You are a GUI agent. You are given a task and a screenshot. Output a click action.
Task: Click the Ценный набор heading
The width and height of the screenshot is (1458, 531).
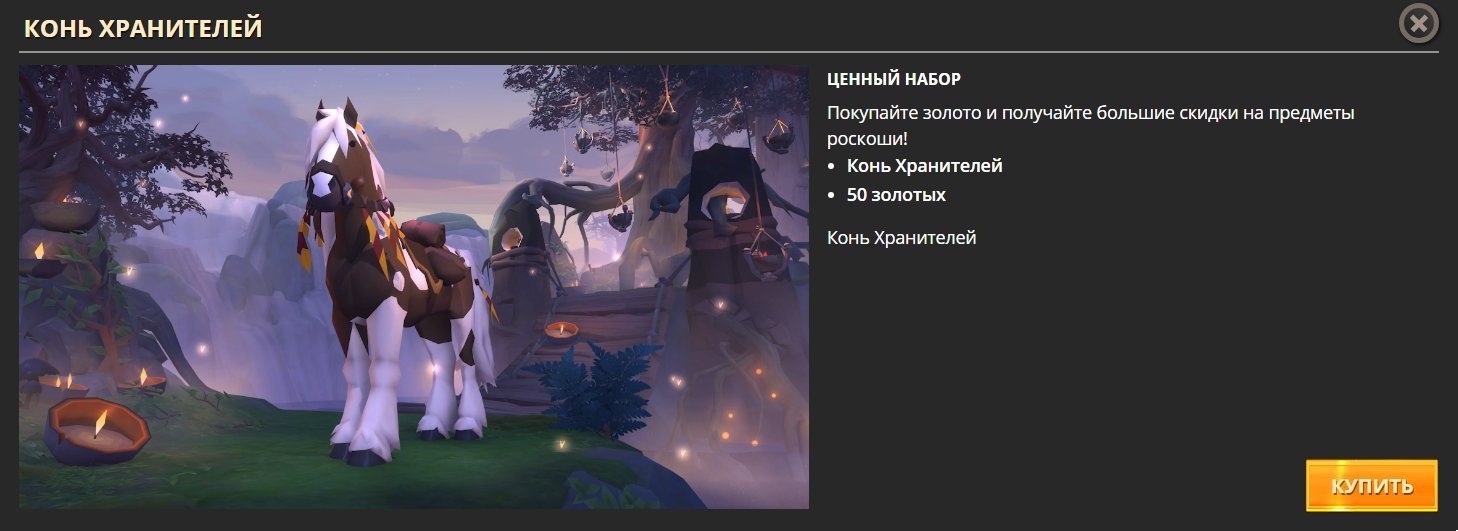(894, 79)
